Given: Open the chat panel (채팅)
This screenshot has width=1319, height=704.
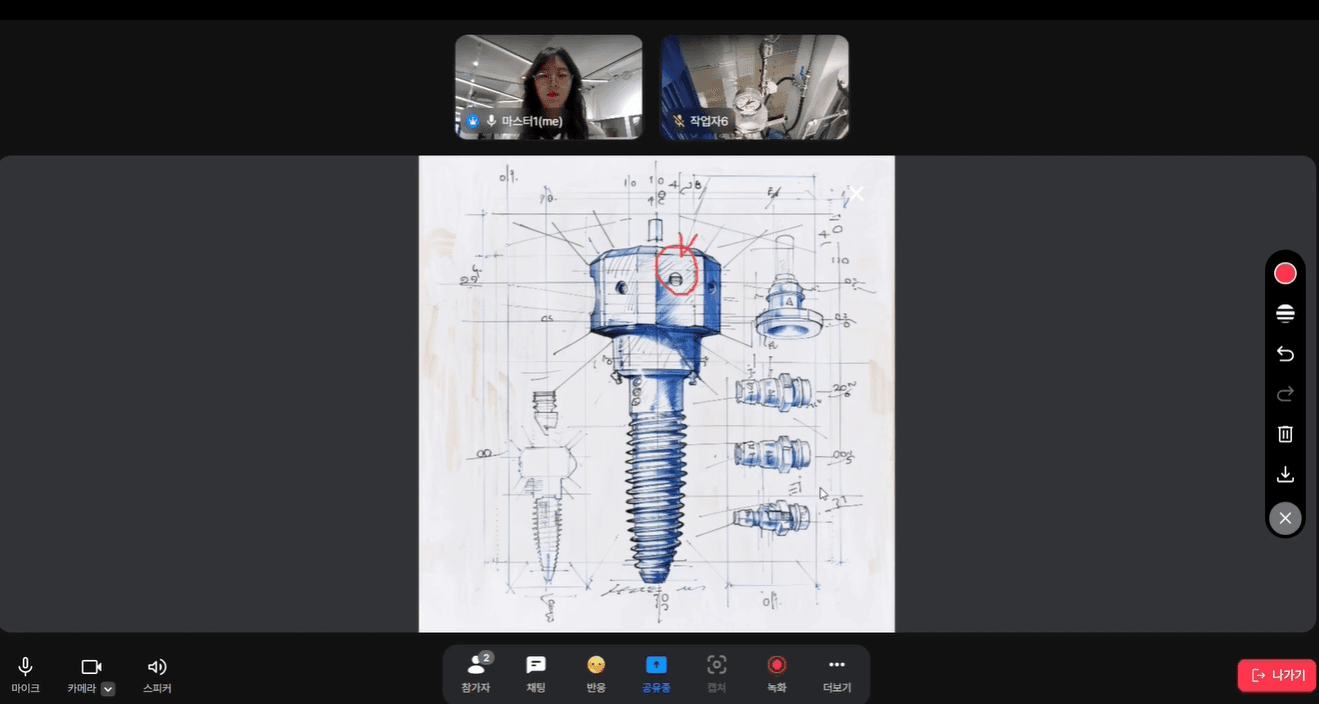Looking at the screenshot, I should (x=536, y=674).
